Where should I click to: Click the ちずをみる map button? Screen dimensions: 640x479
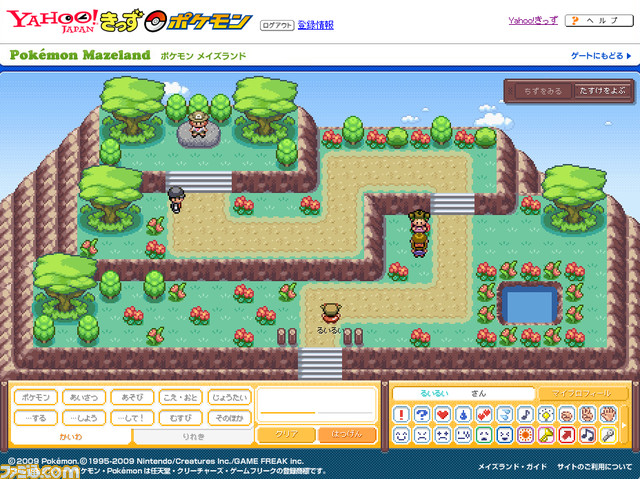click(543, 91)
